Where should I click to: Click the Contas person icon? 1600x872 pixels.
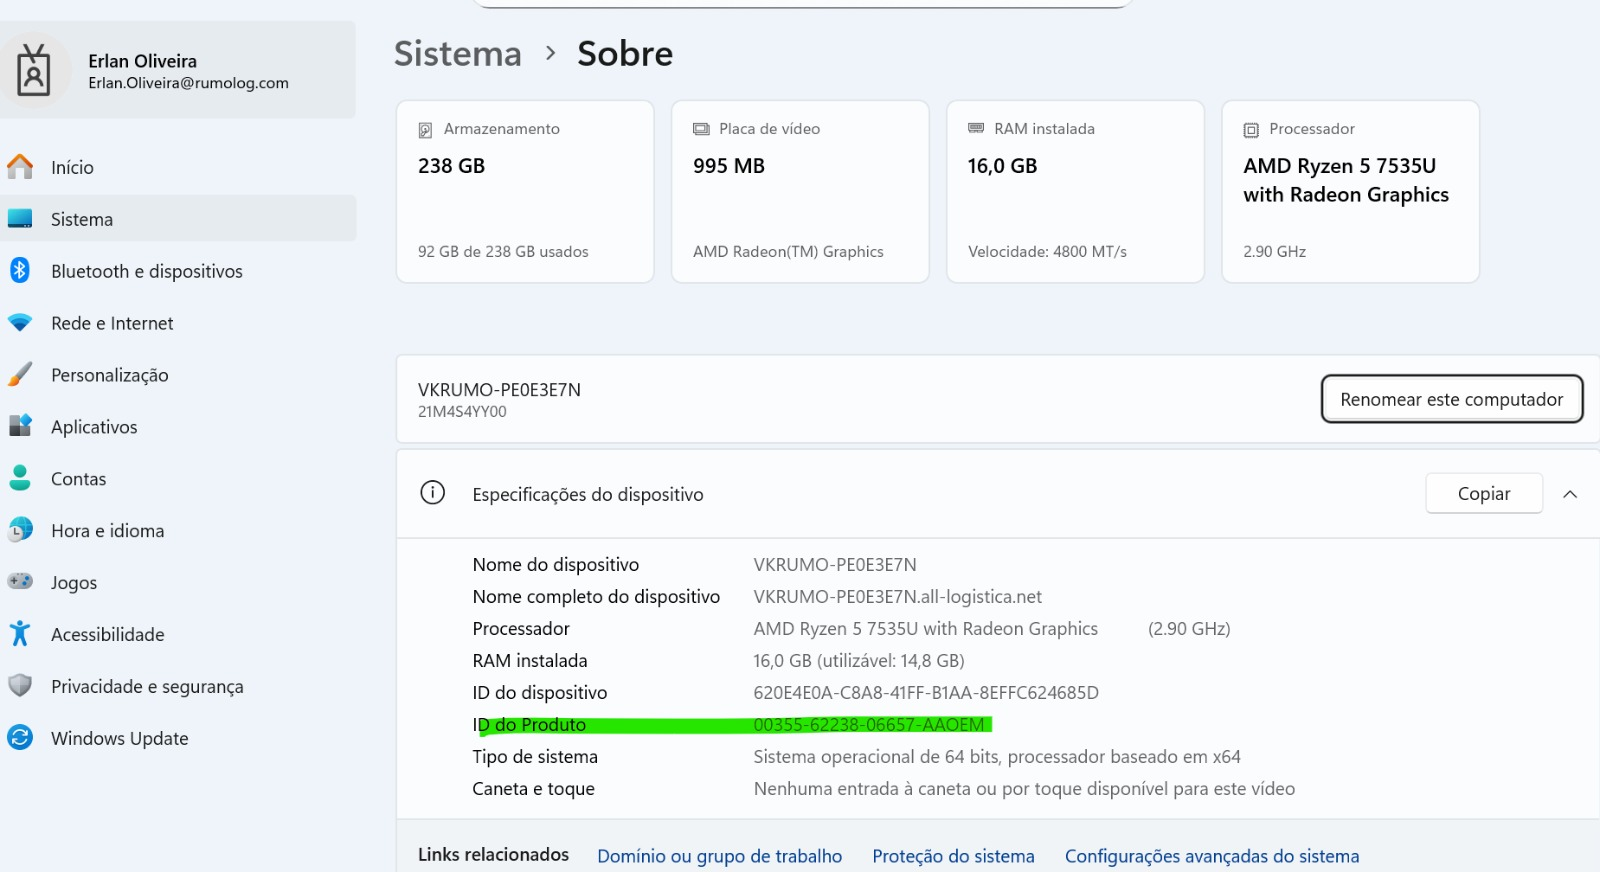pyautogui.click(x=20, y=478)
